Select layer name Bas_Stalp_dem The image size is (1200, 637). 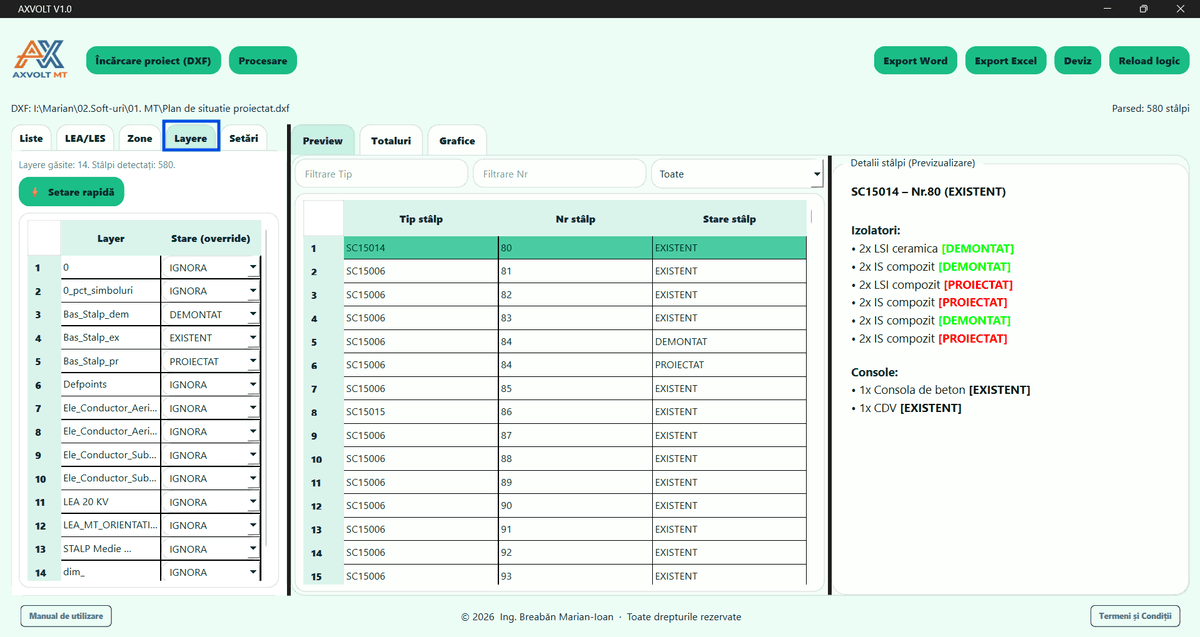(x=111, y=315)
